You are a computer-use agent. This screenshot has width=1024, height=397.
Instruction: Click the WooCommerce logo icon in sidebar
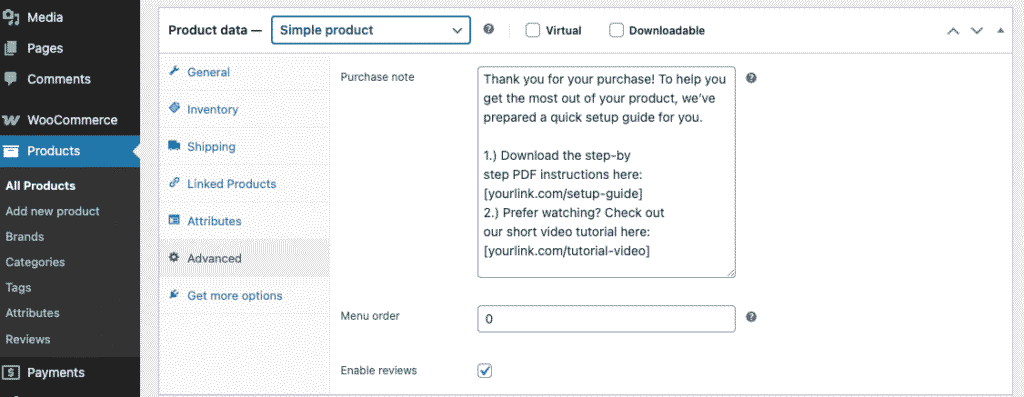[x=11, y=120]
